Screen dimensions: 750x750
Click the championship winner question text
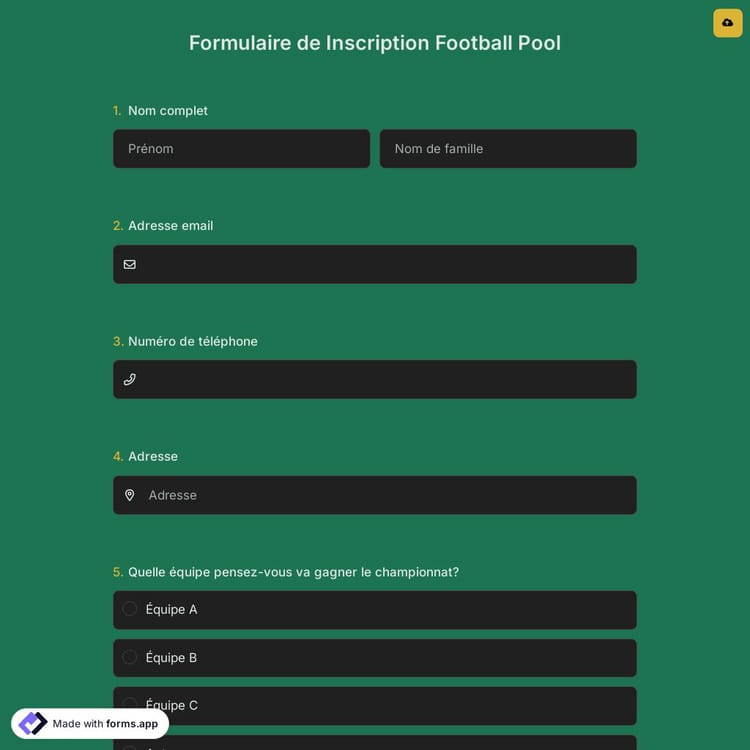pyautogui.click(x=293, y=572)
